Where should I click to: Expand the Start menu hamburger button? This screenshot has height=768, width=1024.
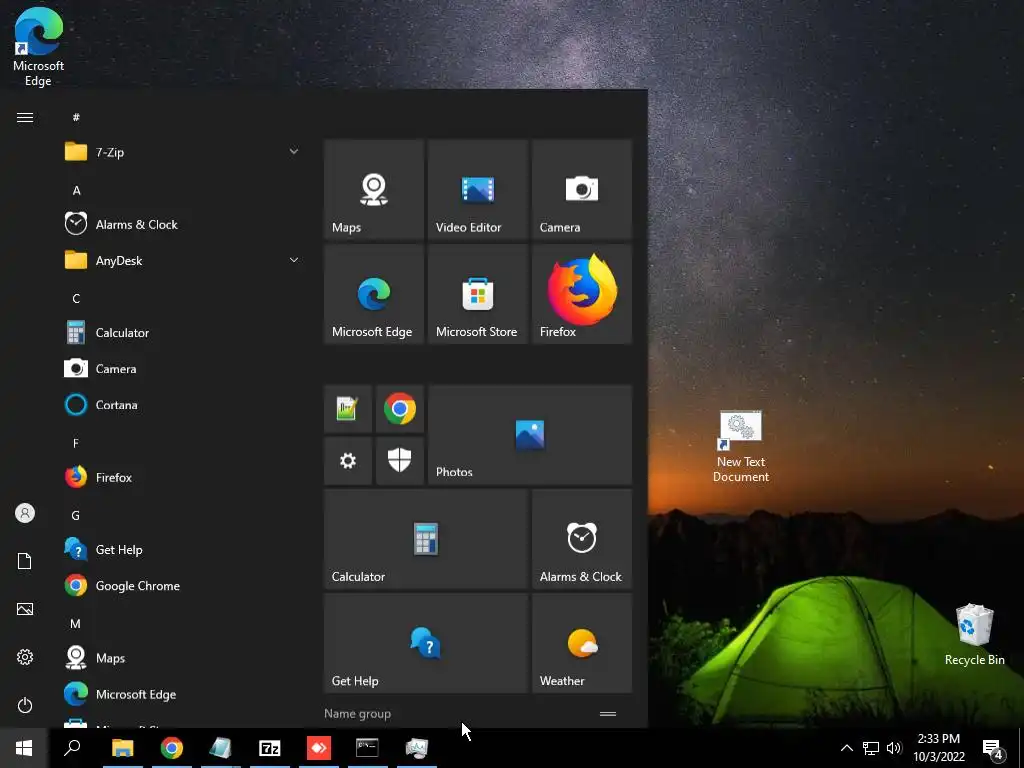(25, 118)
